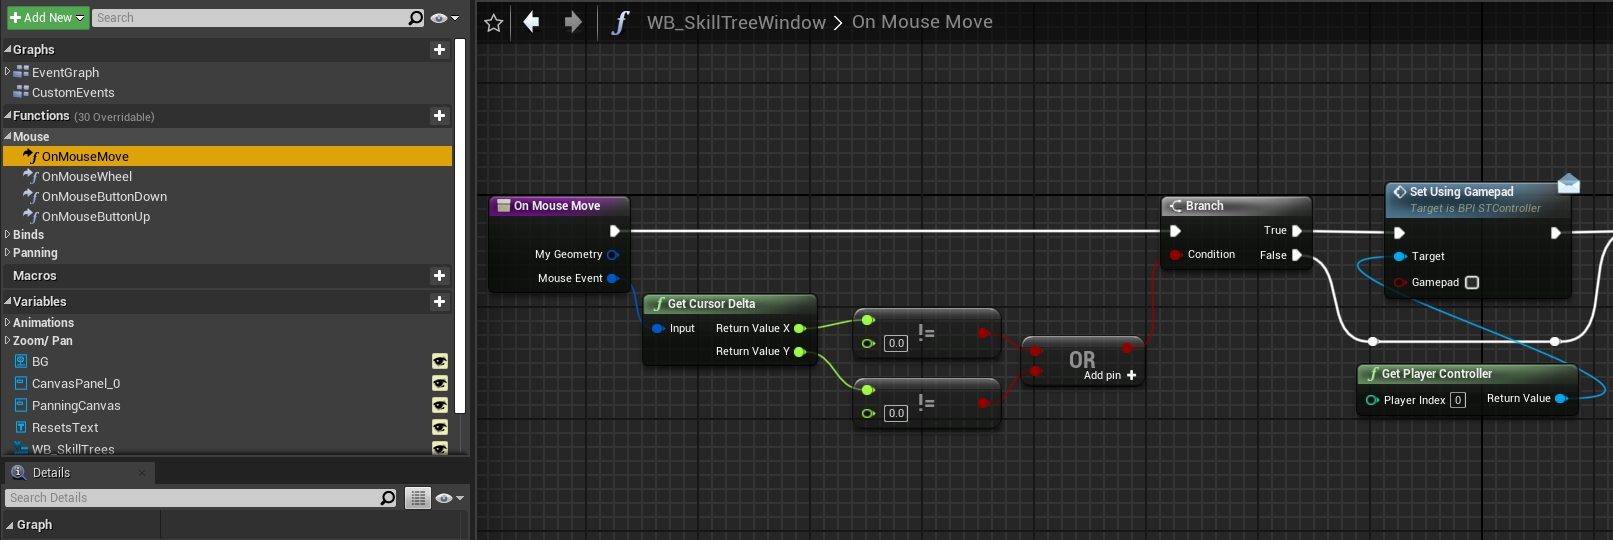Toggle visibility eye for BG variable

pyautogui.click(x=439, y=362)
